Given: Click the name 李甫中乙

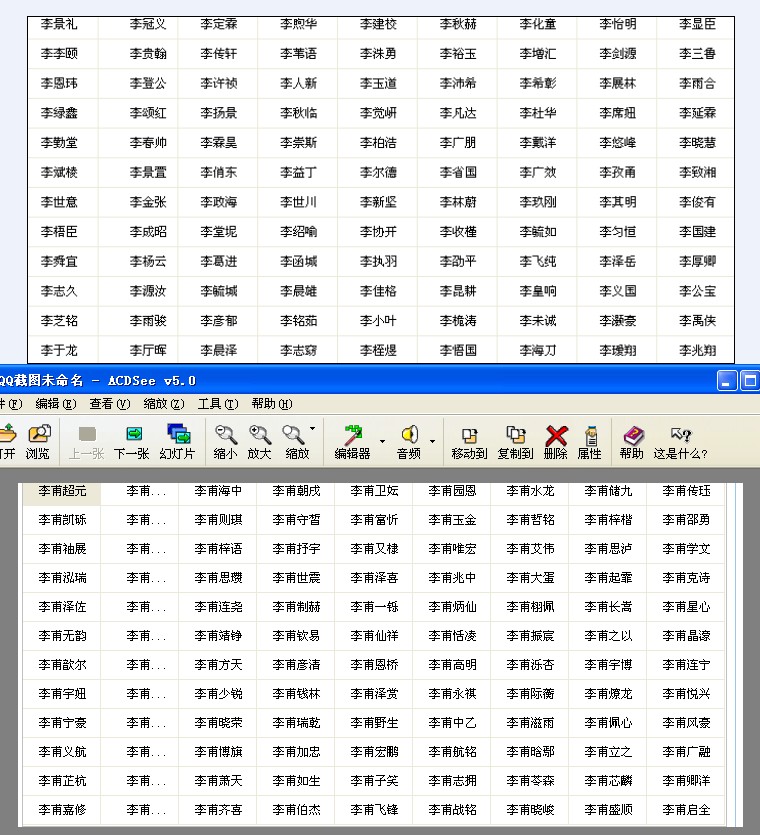Looking at the screenshot, I should point(452,723).
